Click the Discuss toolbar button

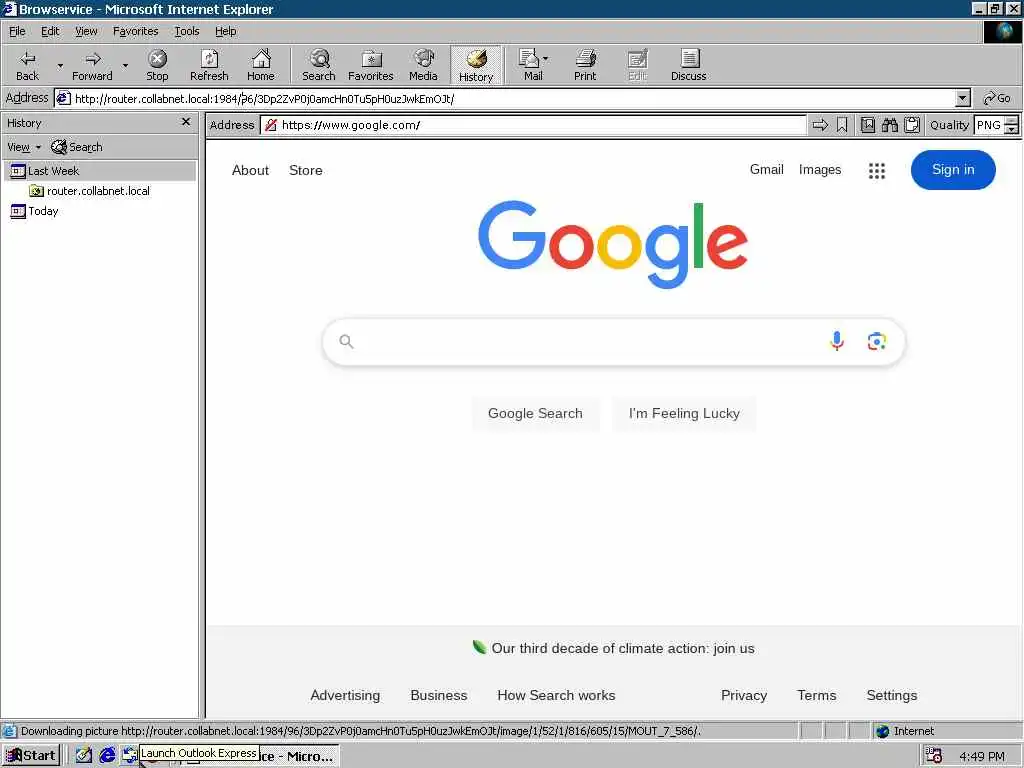click(x=688, y=65)
